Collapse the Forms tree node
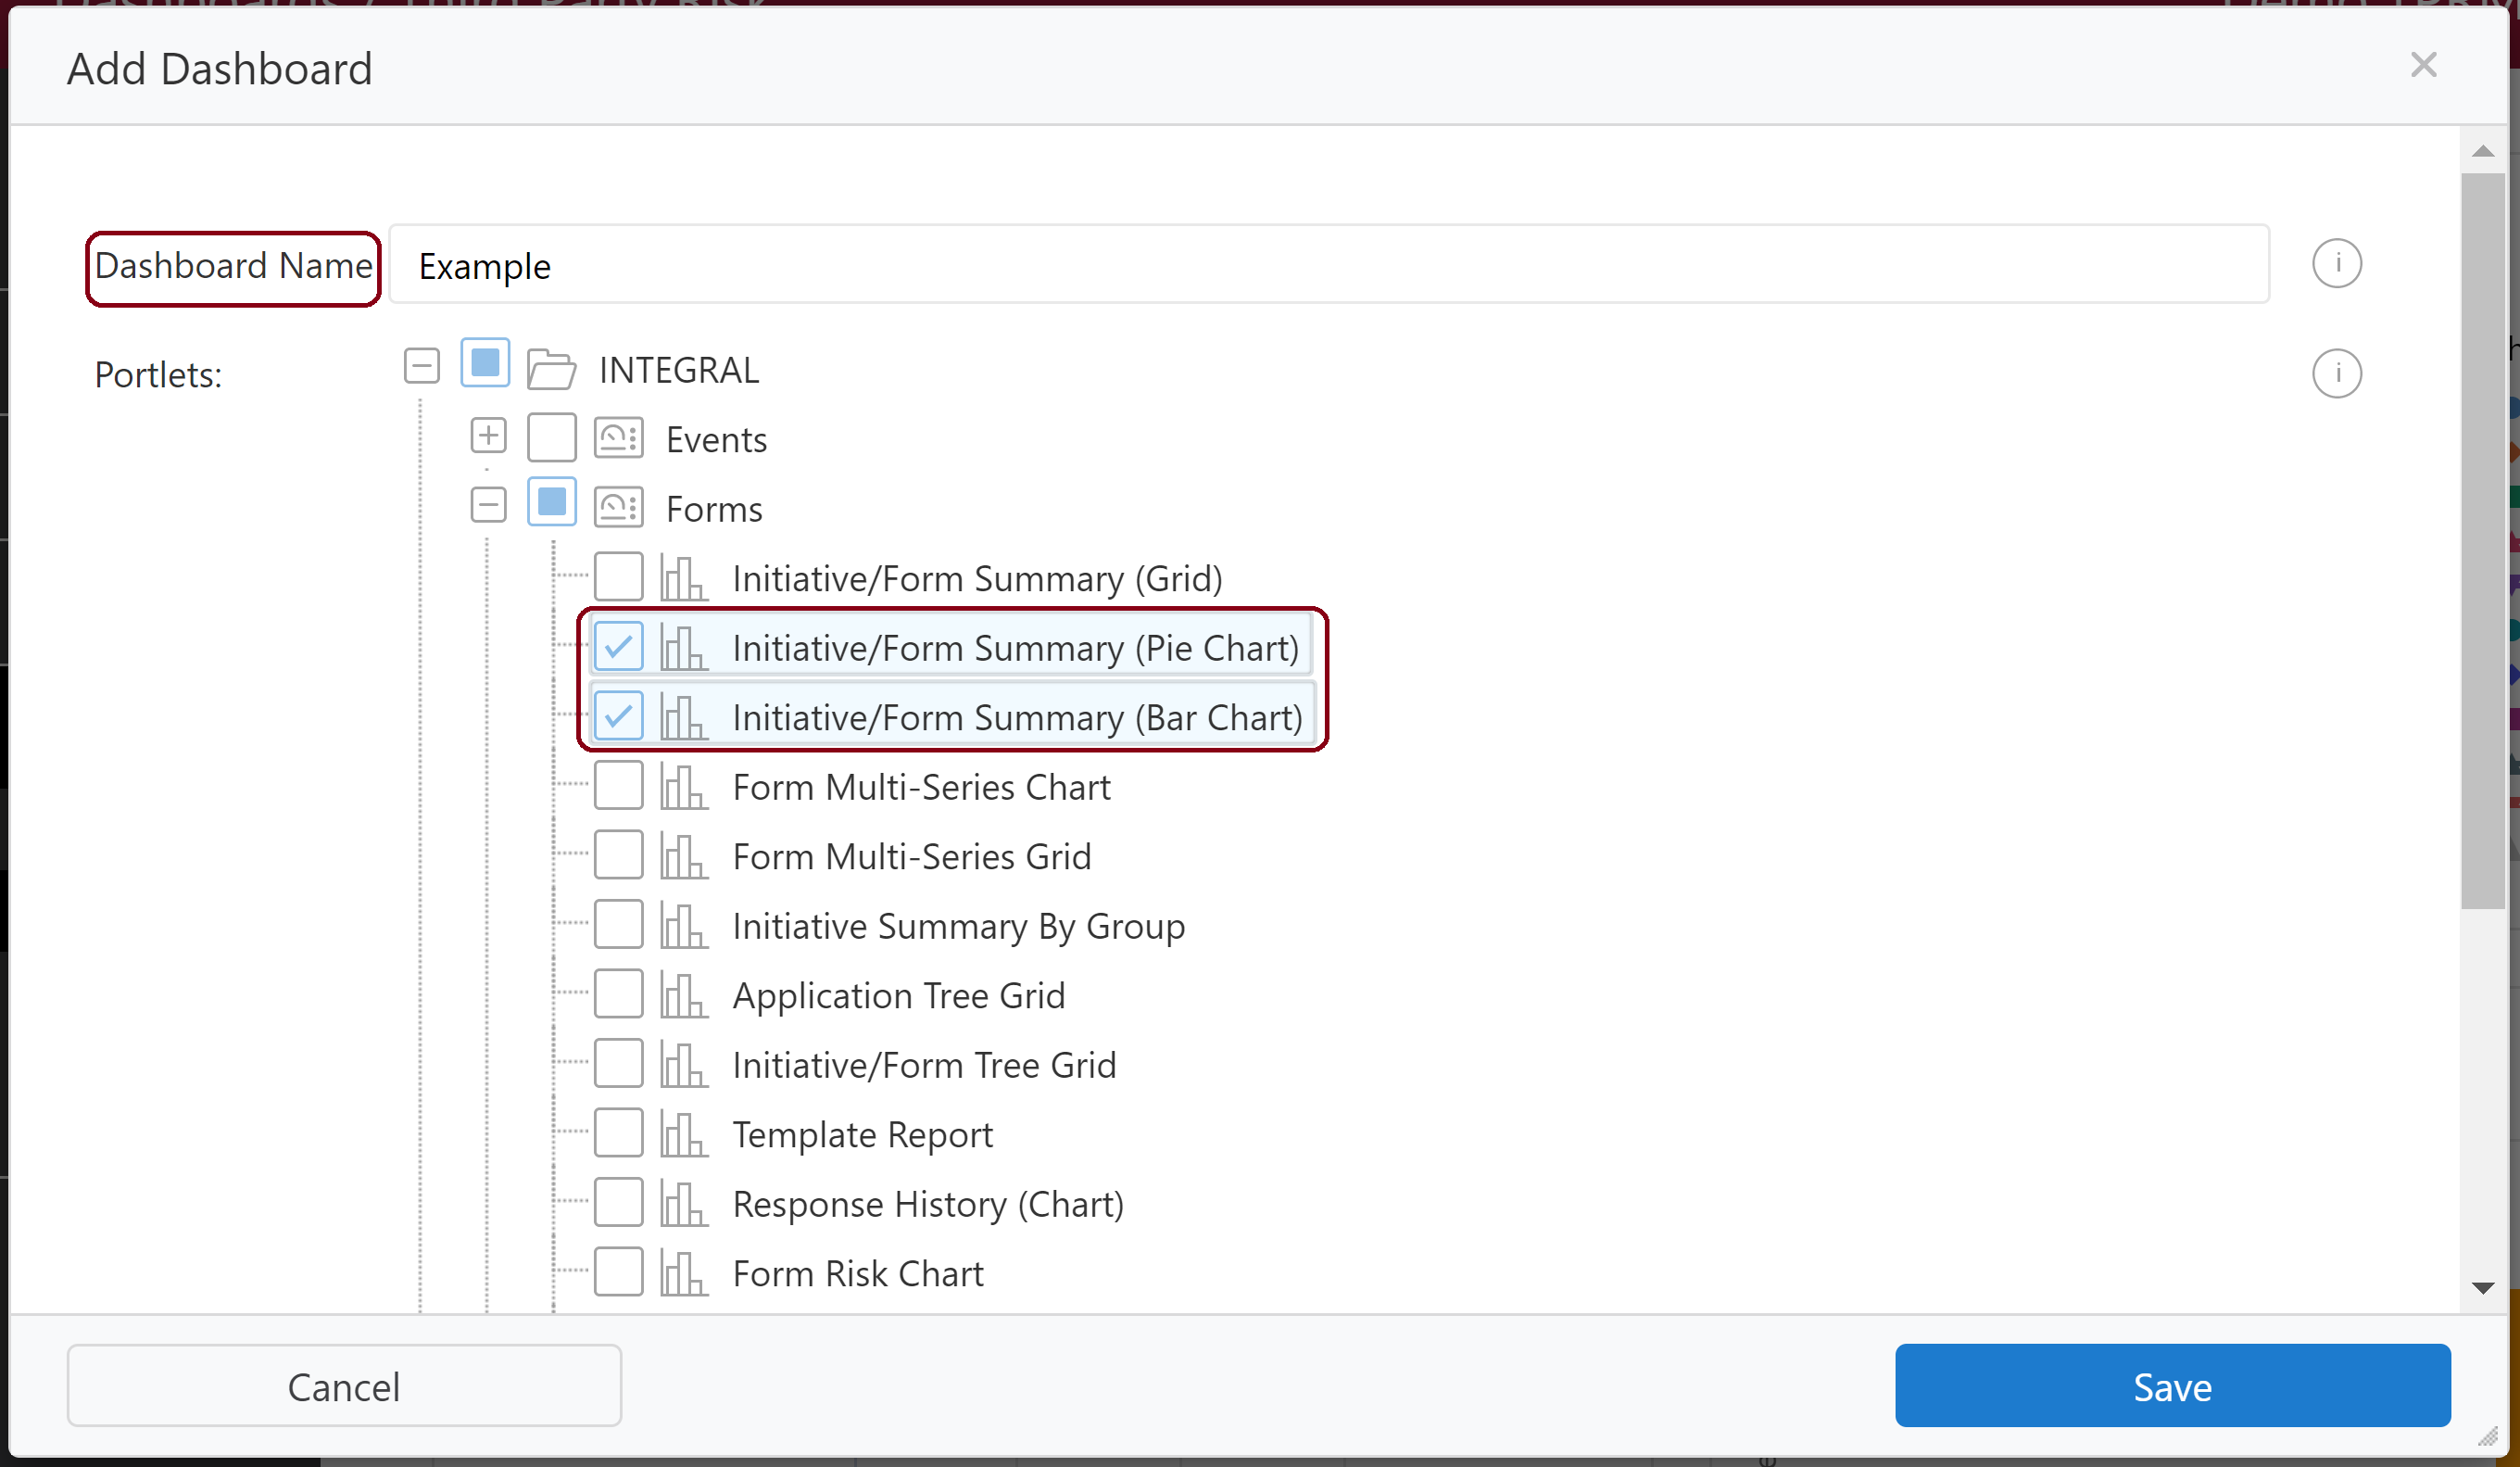This screenshot has width=2520, height=1467. (x=488, y=504)
